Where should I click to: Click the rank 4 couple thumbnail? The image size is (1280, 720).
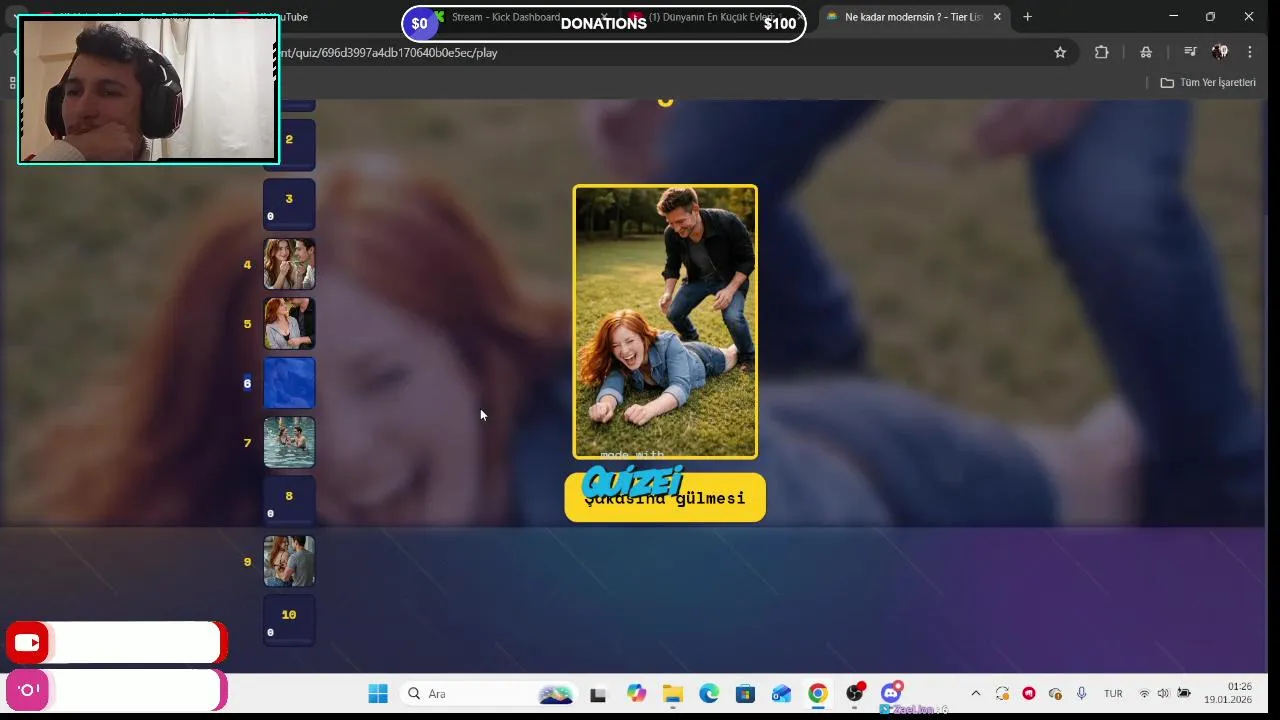tap(289, 264)
